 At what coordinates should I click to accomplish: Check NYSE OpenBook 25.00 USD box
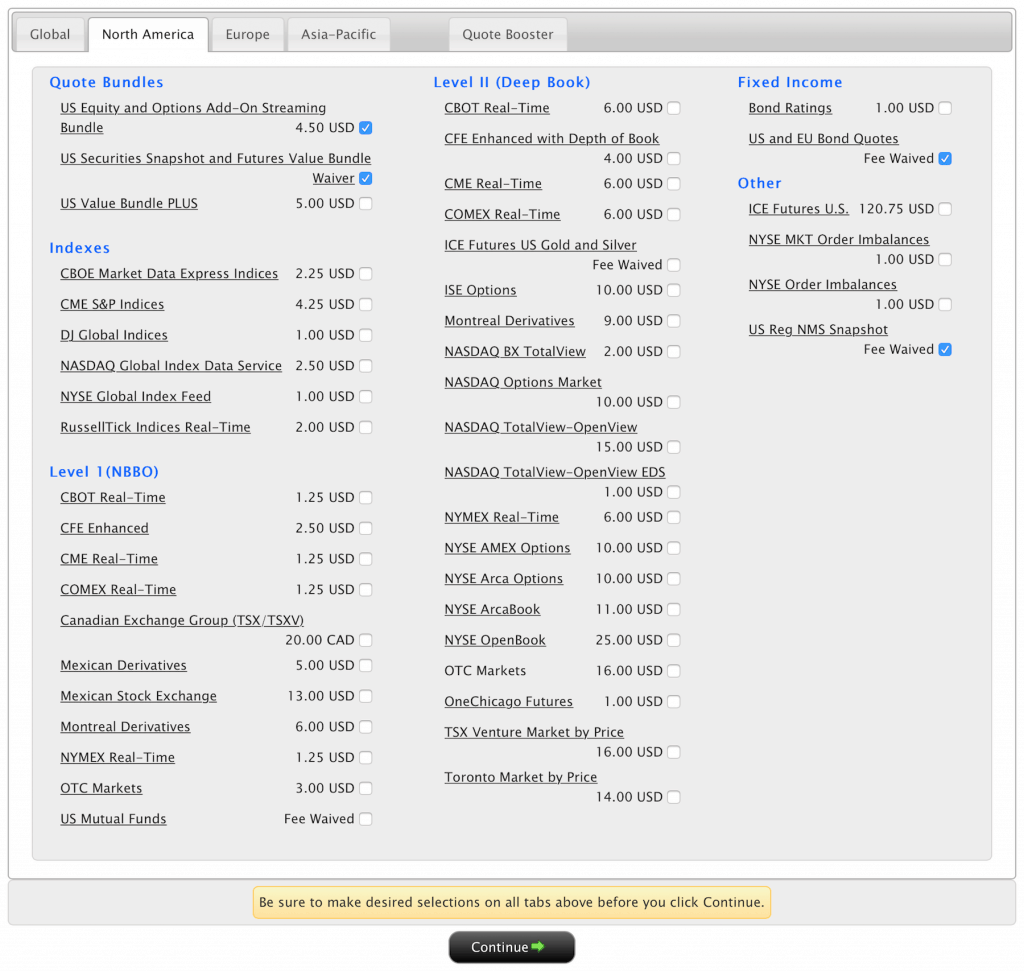pyautogui.click(x=674, y=640)
